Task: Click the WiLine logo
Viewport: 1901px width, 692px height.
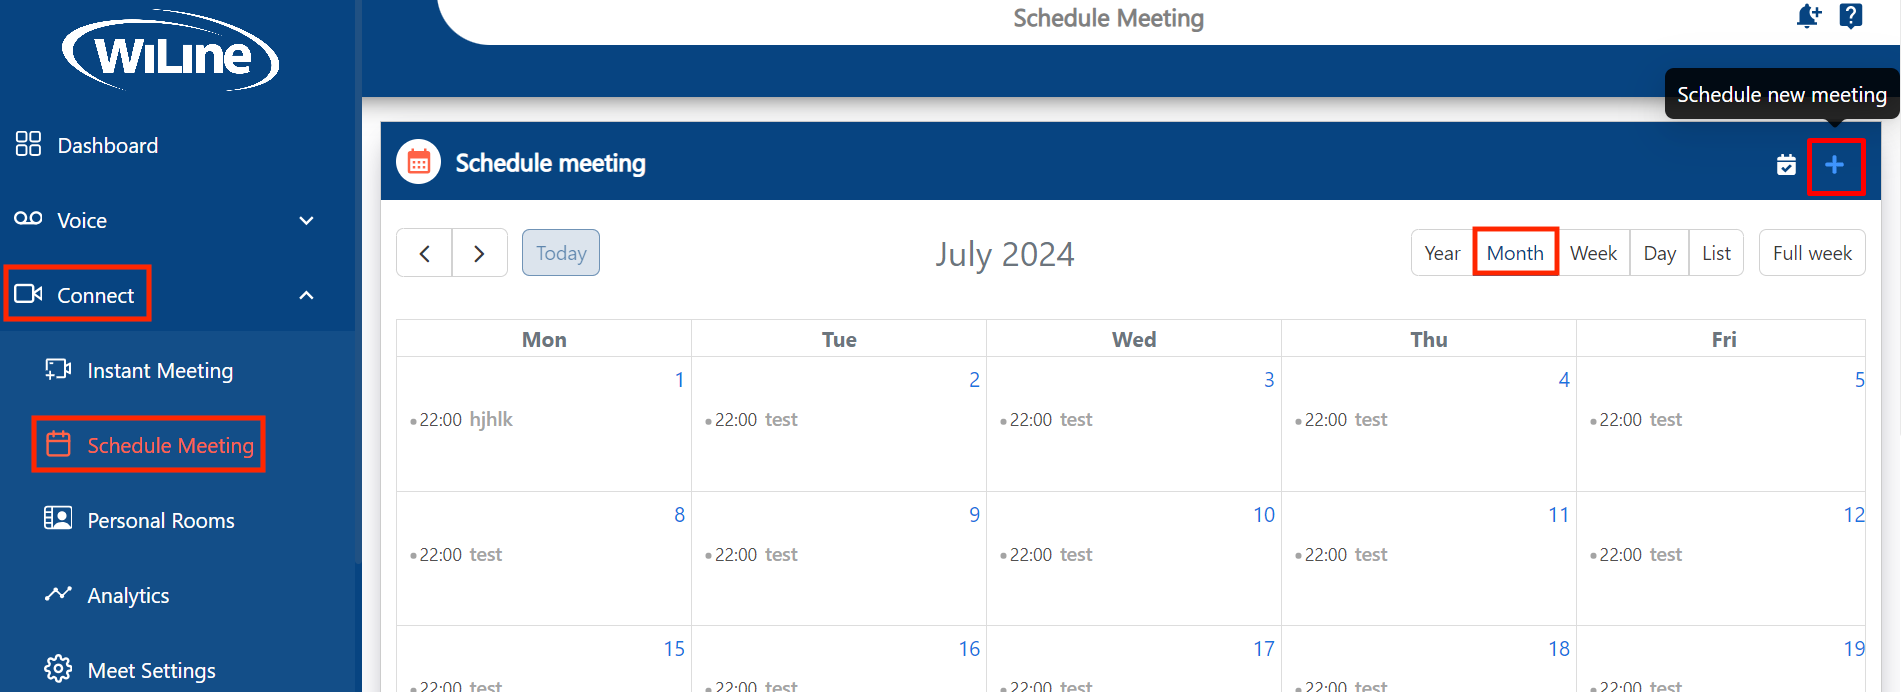Action: pyautogui.click(x=171, y=52)
